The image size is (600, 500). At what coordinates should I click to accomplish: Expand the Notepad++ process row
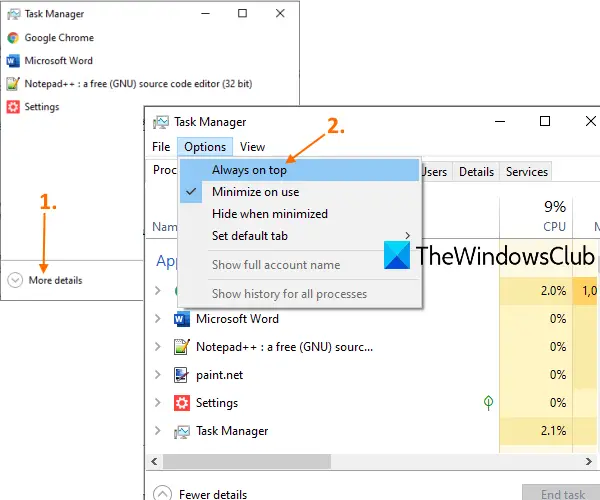[x=158, y=347]
